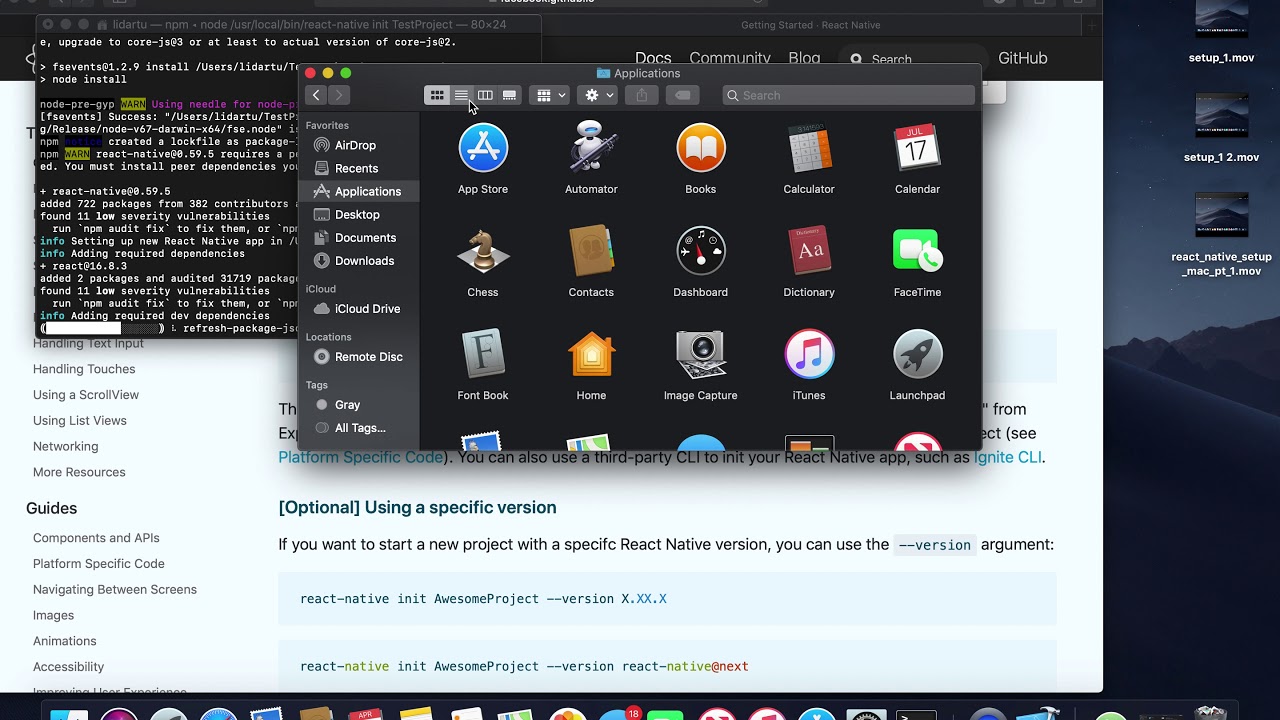Open the Calculator app icon
This screenshot has width=1280, height=720.
(x=809, y=148)
